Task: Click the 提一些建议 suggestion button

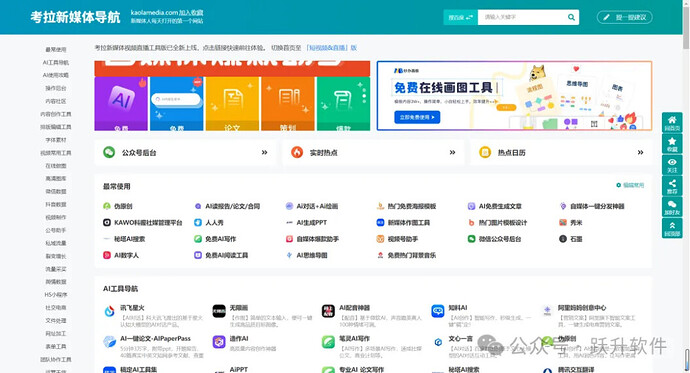Action: (624, 17)
